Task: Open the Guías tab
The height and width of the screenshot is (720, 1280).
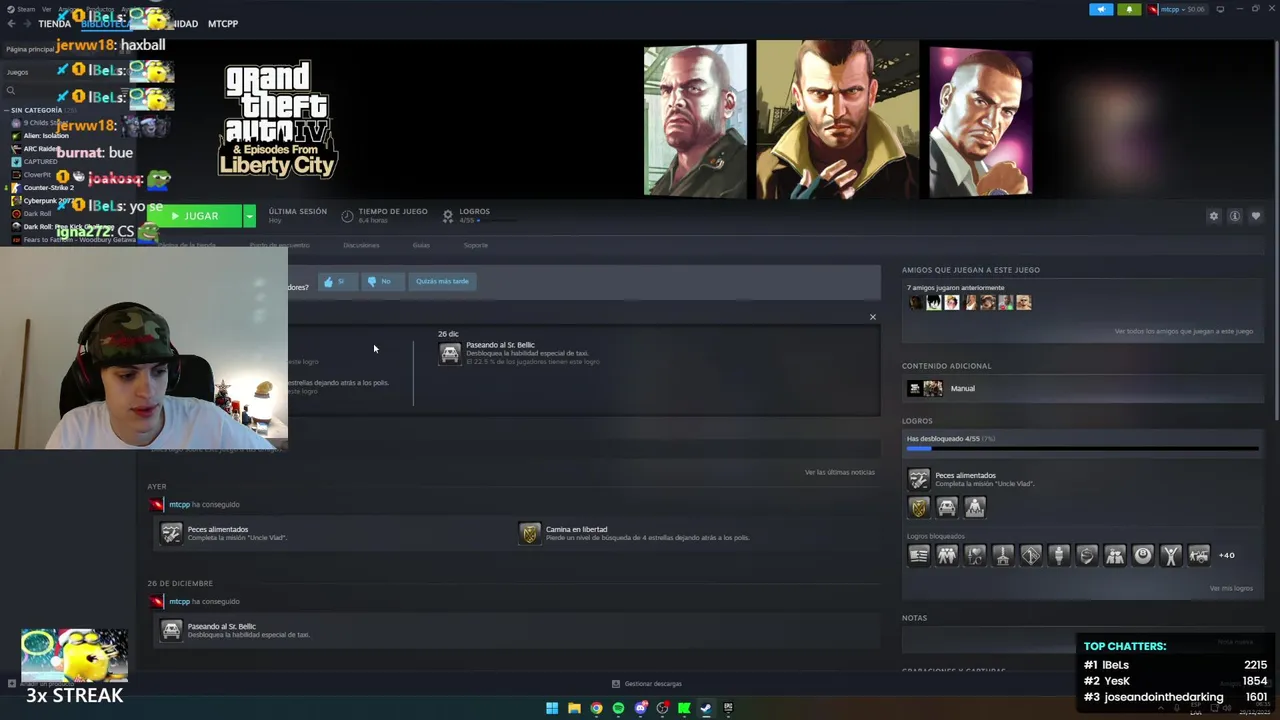Action: point(421,245)
